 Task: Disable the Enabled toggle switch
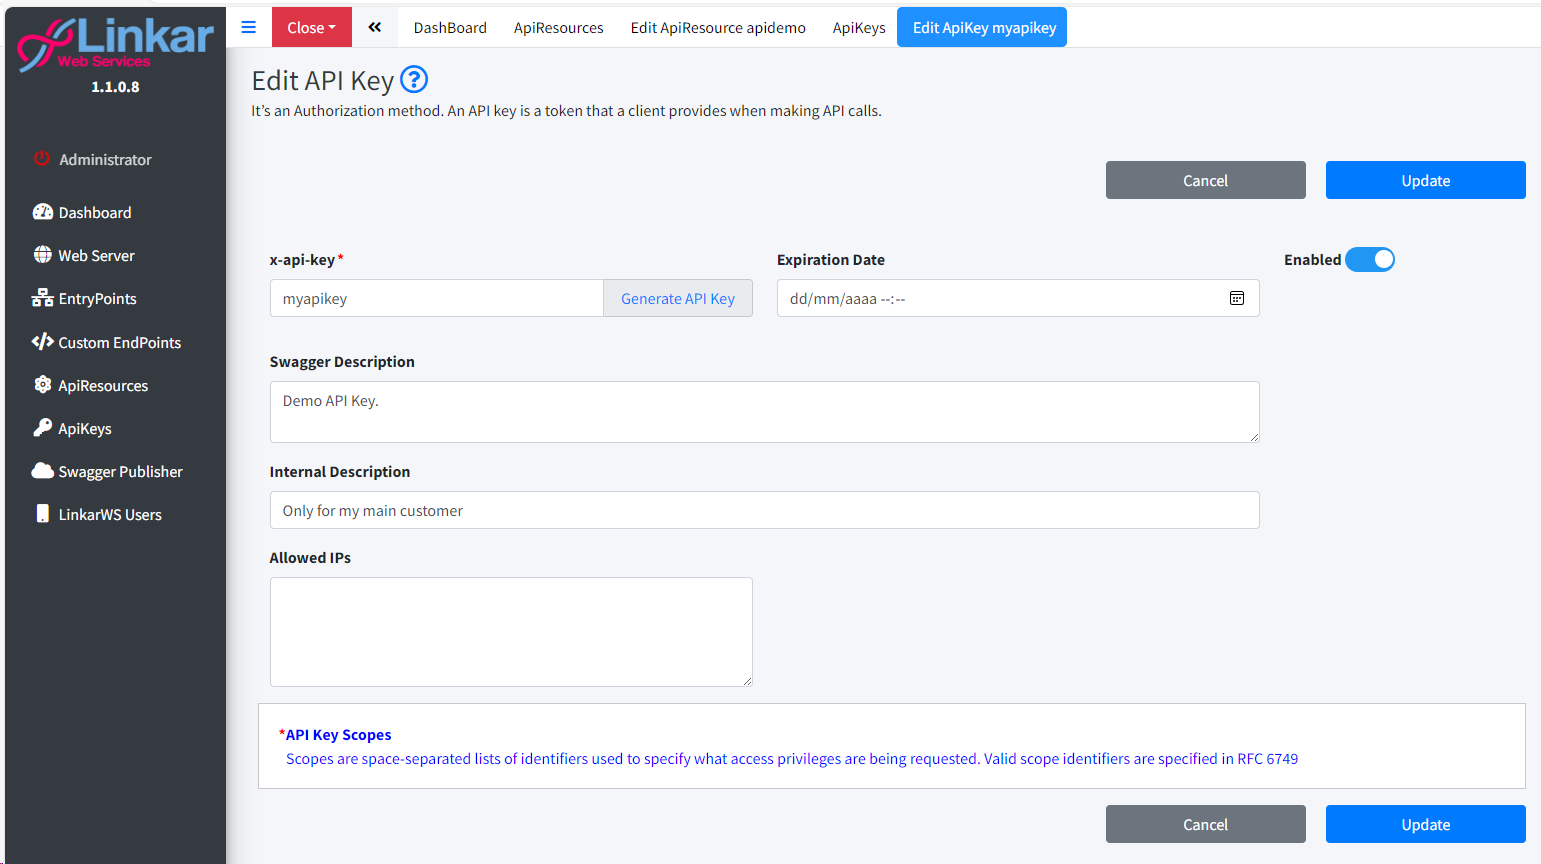[x=1369, y=260]
